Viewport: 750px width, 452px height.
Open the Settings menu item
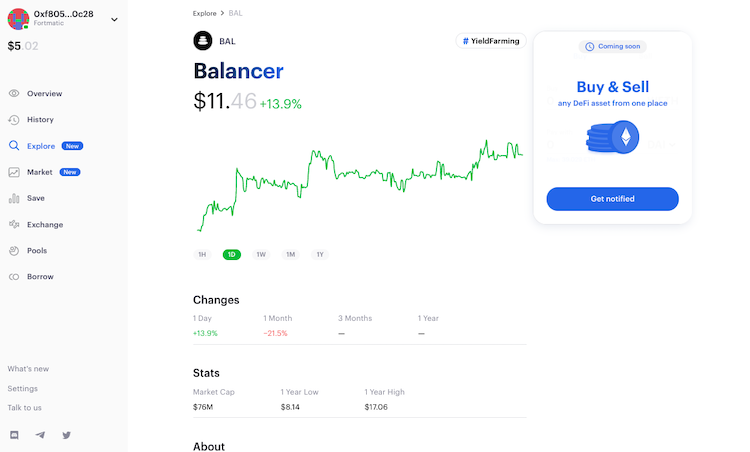pos(22,388)
